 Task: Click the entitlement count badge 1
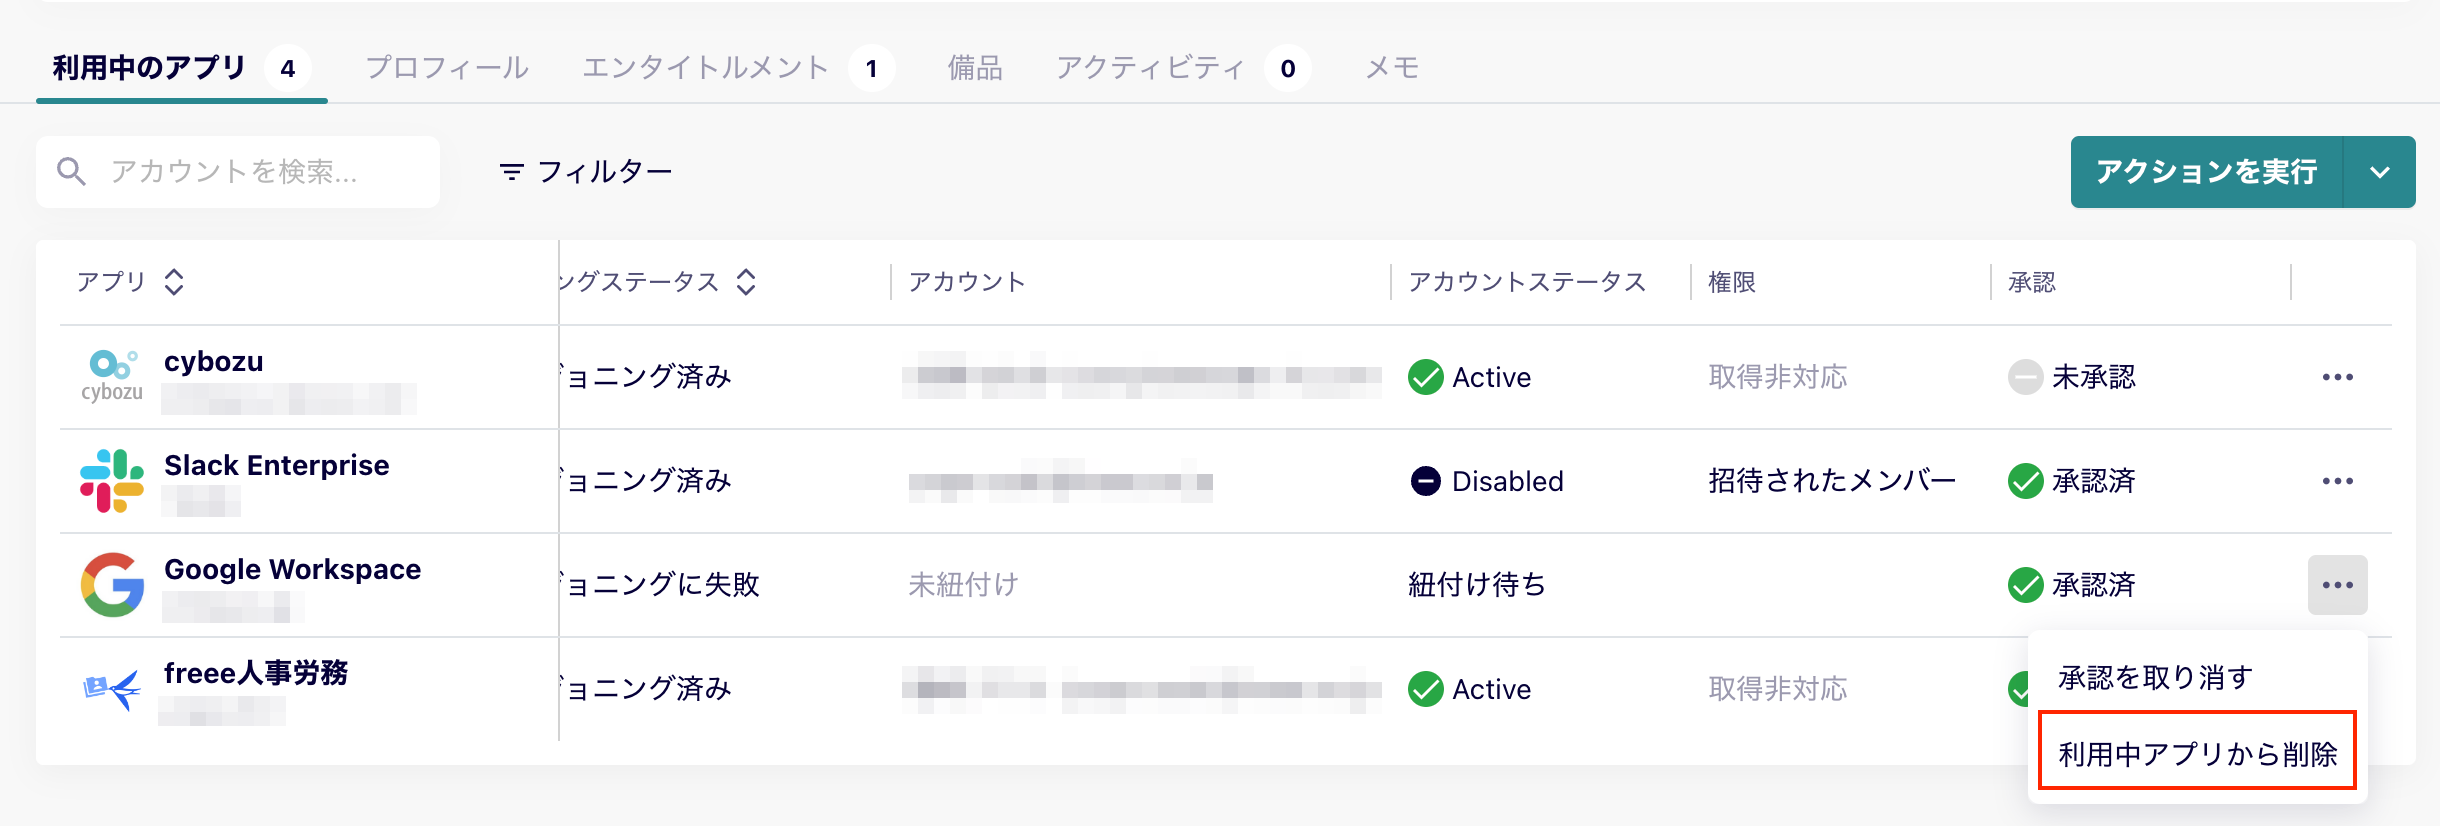(872, 68)
